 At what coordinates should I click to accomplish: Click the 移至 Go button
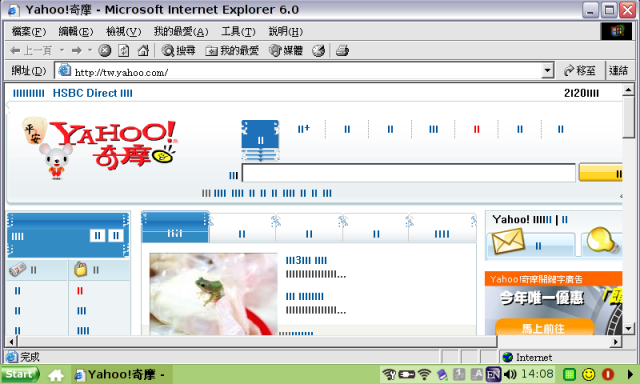coord(579,71)
